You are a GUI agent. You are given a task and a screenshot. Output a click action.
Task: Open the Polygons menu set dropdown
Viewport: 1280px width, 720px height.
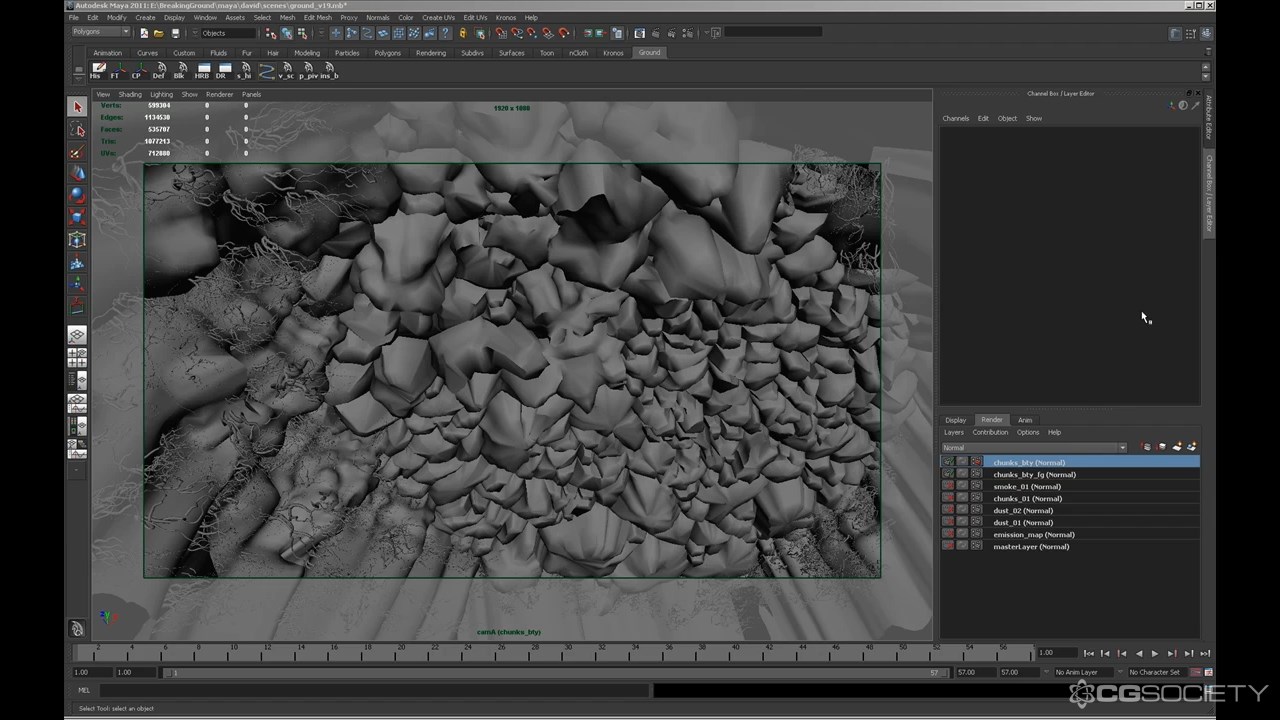100,32
